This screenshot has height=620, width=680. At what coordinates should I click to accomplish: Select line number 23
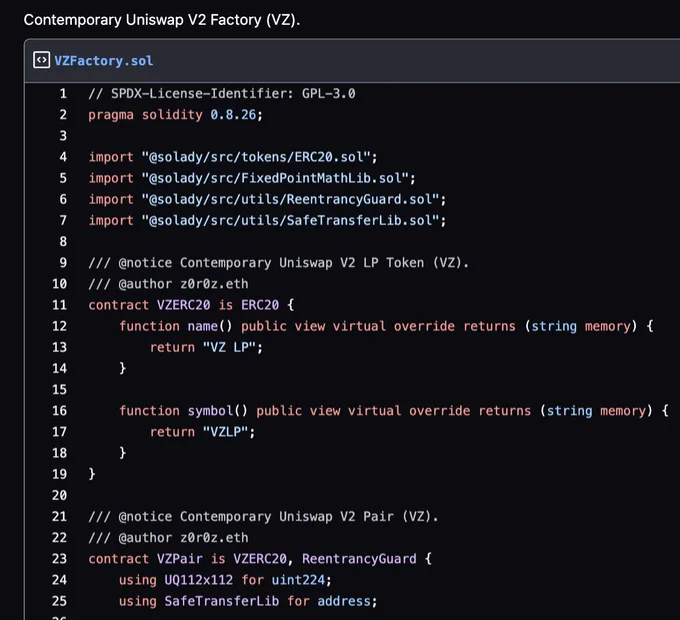(x=59, y=559)
